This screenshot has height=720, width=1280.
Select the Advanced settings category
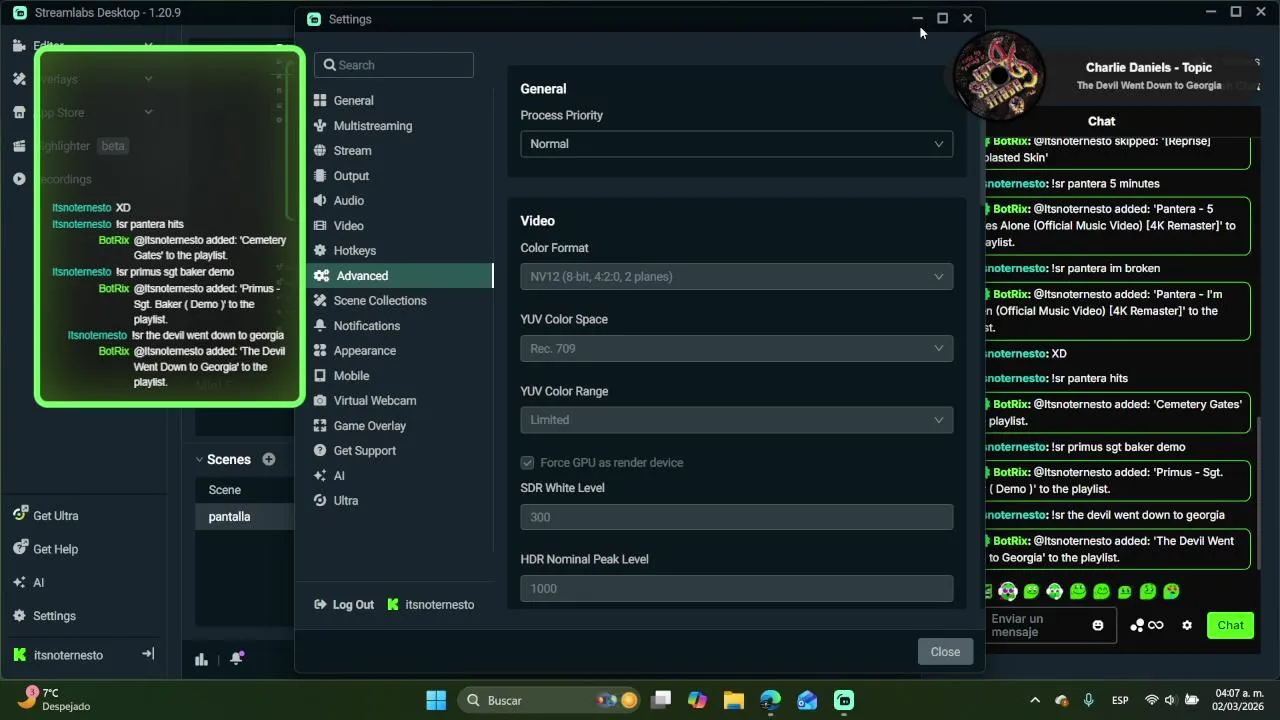[402, 276]
